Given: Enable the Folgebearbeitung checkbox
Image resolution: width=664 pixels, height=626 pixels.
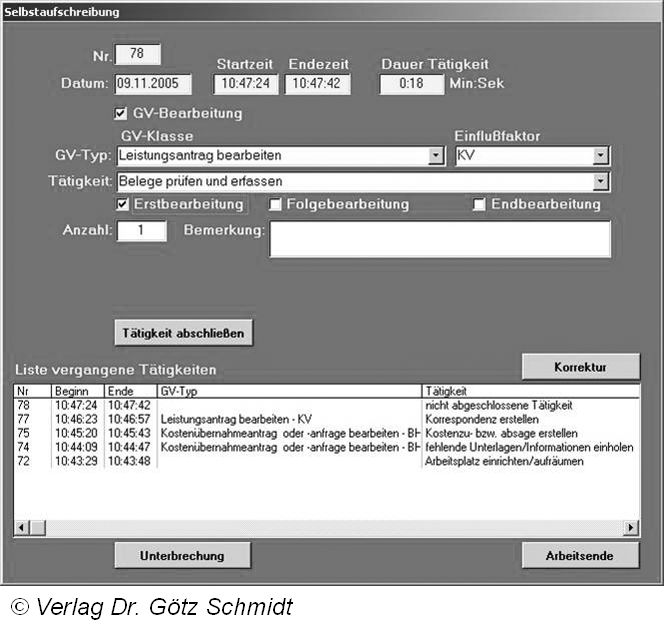Looking at the screenshot, I should [x=276, y=205].
